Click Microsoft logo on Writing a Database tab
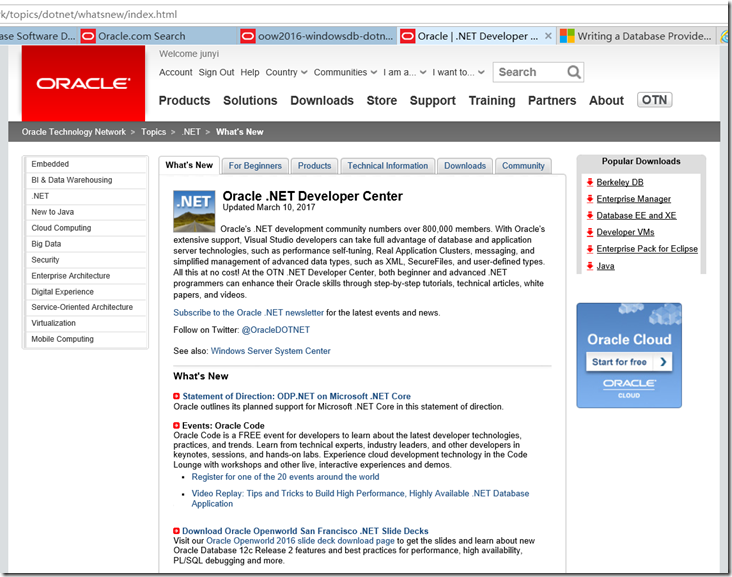 coord(567,36)
